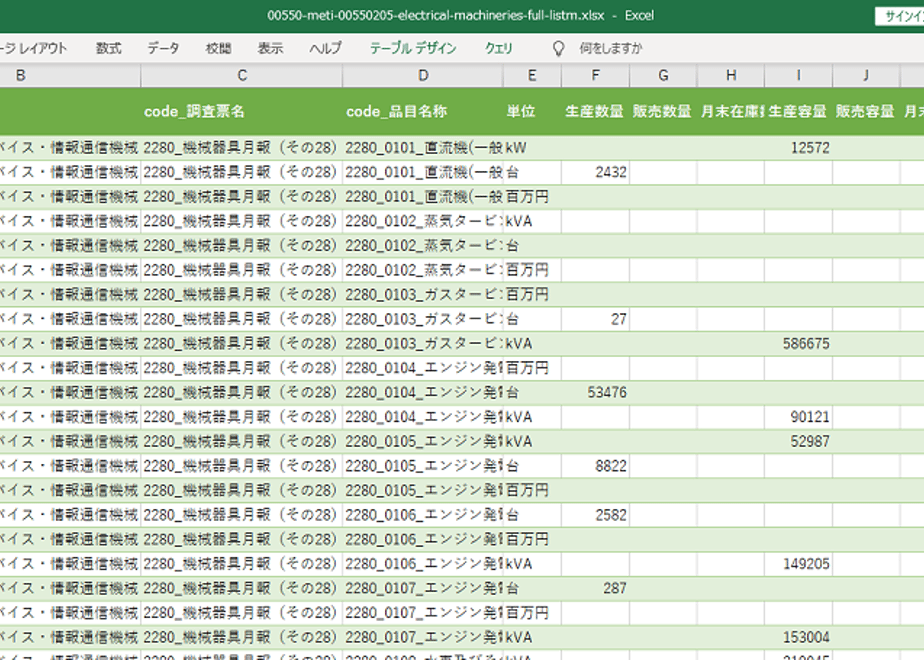Select the cell with value 90121
The image size is (924, 660).
[x=798, y=417]
